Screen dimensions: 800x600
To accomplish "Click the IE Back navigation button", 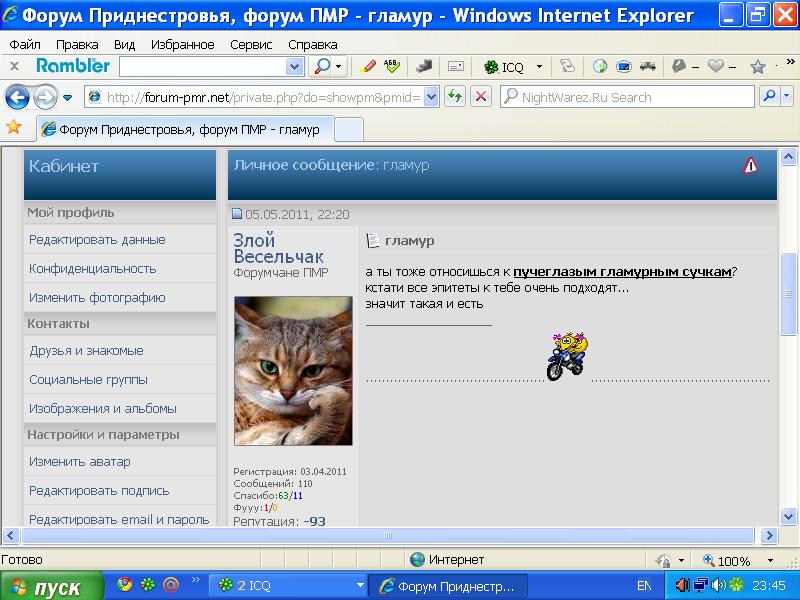I will 17,97.
